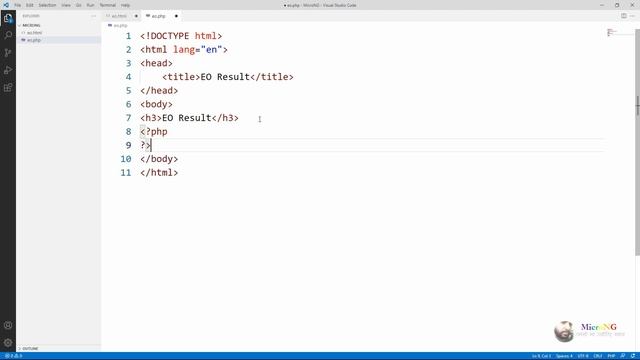The width and height of the screenshot is (640, 360).
Task: Click Spaces: 4 indentation indicator
Action: point(564,356)
